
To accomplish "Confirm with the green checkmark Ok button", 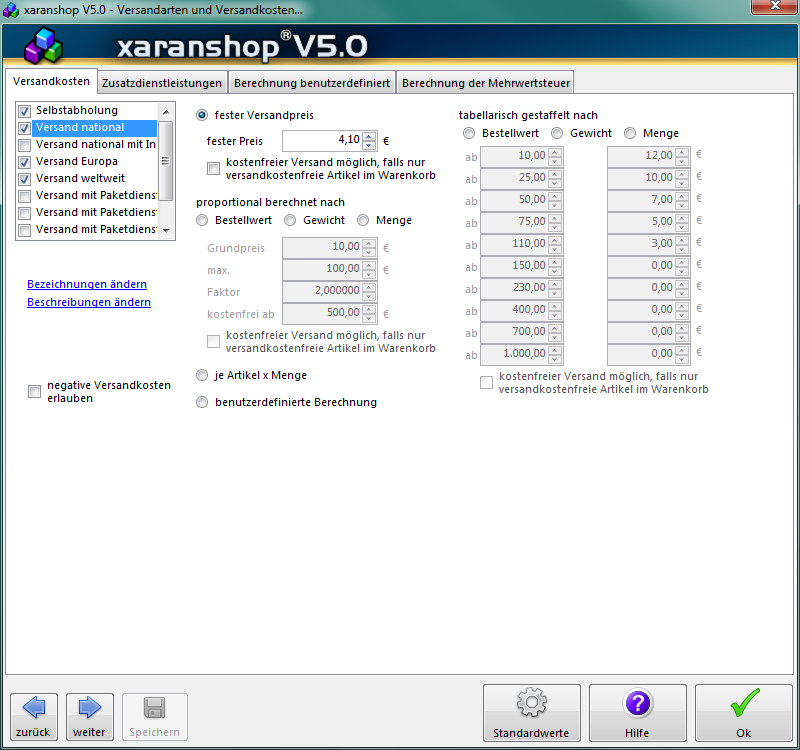I will pyautogui.click(x=743, y=713).
